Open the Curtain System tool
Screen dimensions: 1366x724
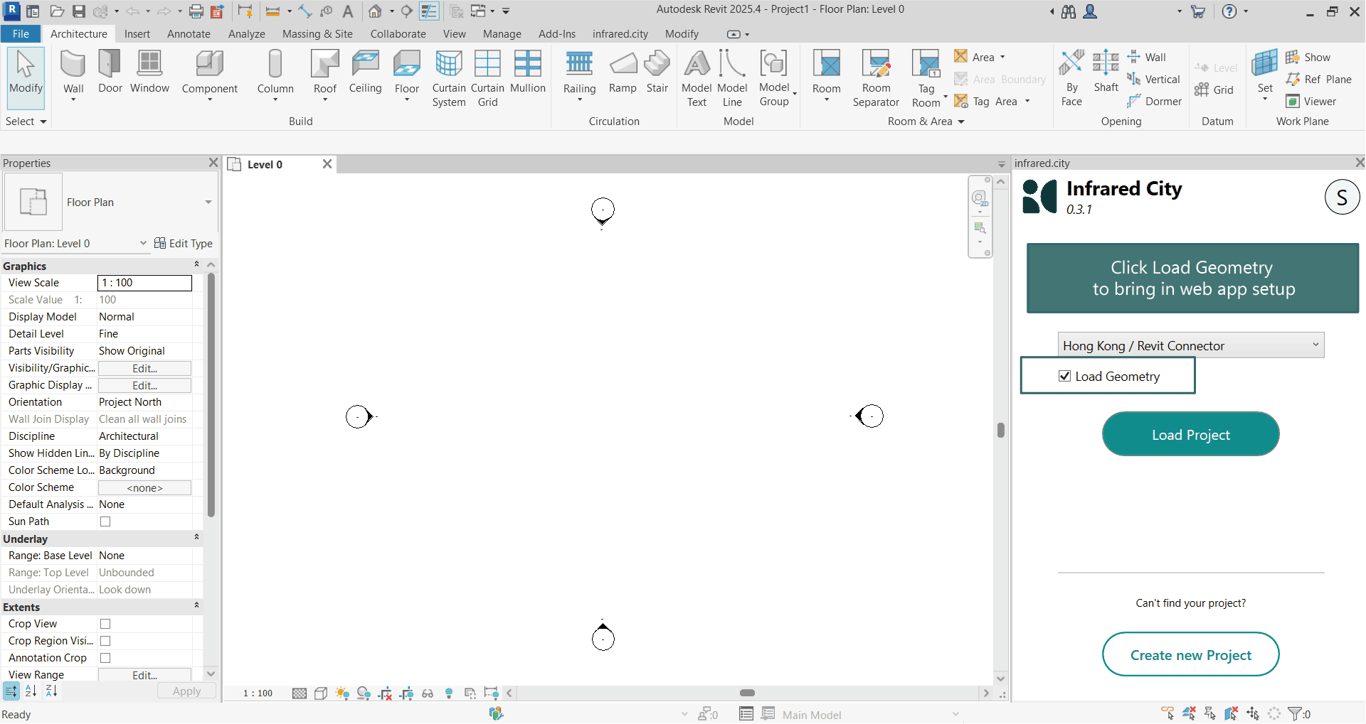[x=449, y=78]
